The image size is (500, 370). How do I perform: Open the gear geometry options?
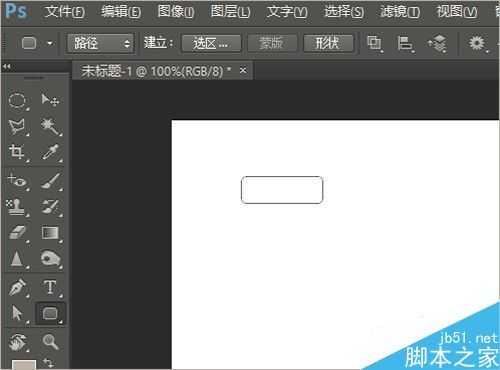point(478,44)
